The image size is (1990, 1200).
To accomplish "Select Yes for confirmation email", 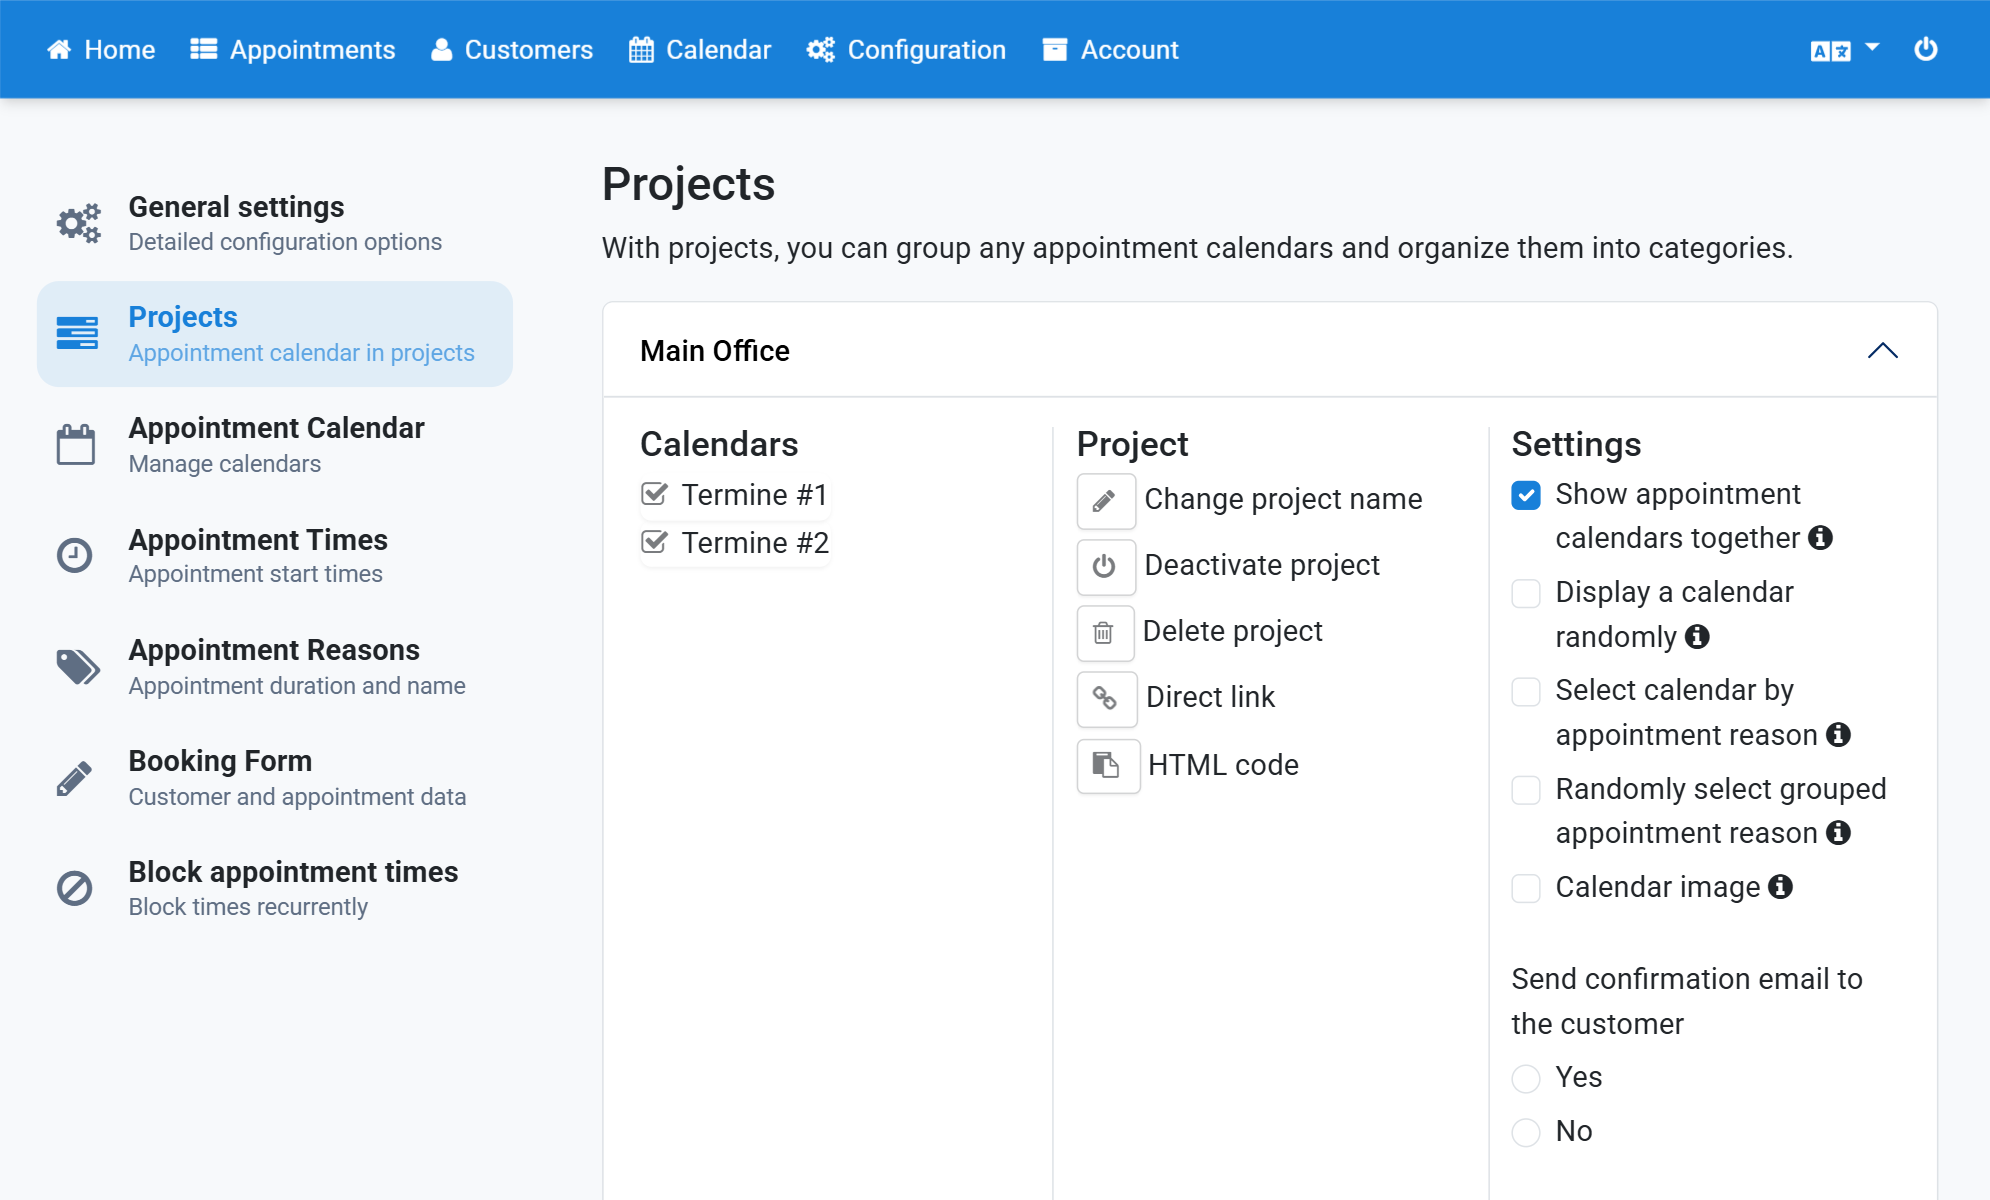I will 1526,1079.
